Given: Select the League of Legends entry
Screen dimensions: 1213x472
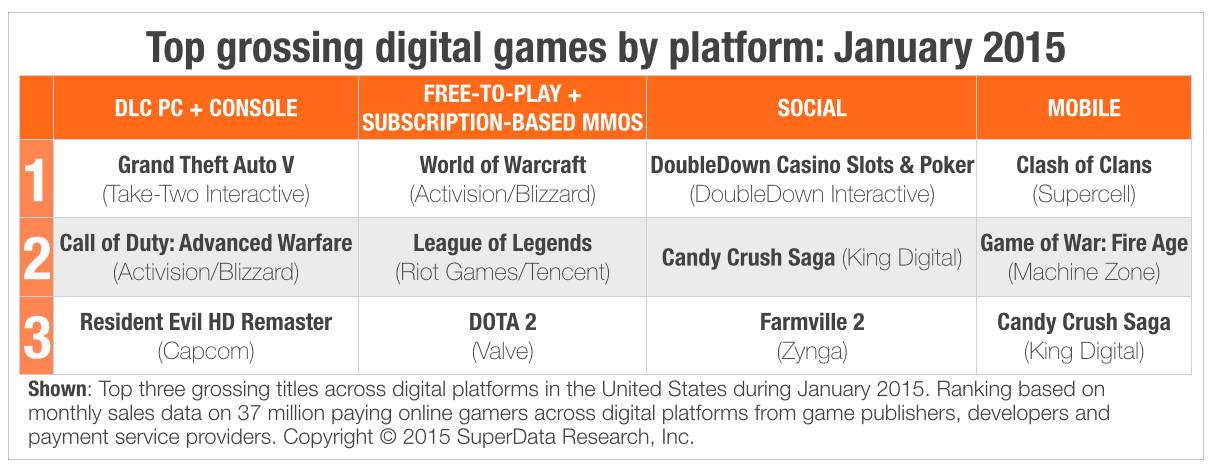Looking at the screenshot, I should point(502,243).
